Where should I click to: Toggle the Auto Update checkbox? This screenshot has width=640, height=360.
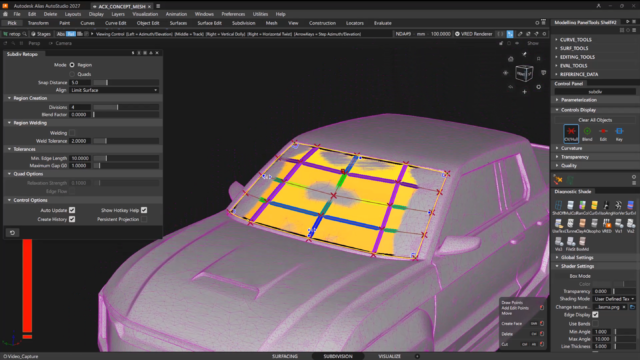(72, 210)
